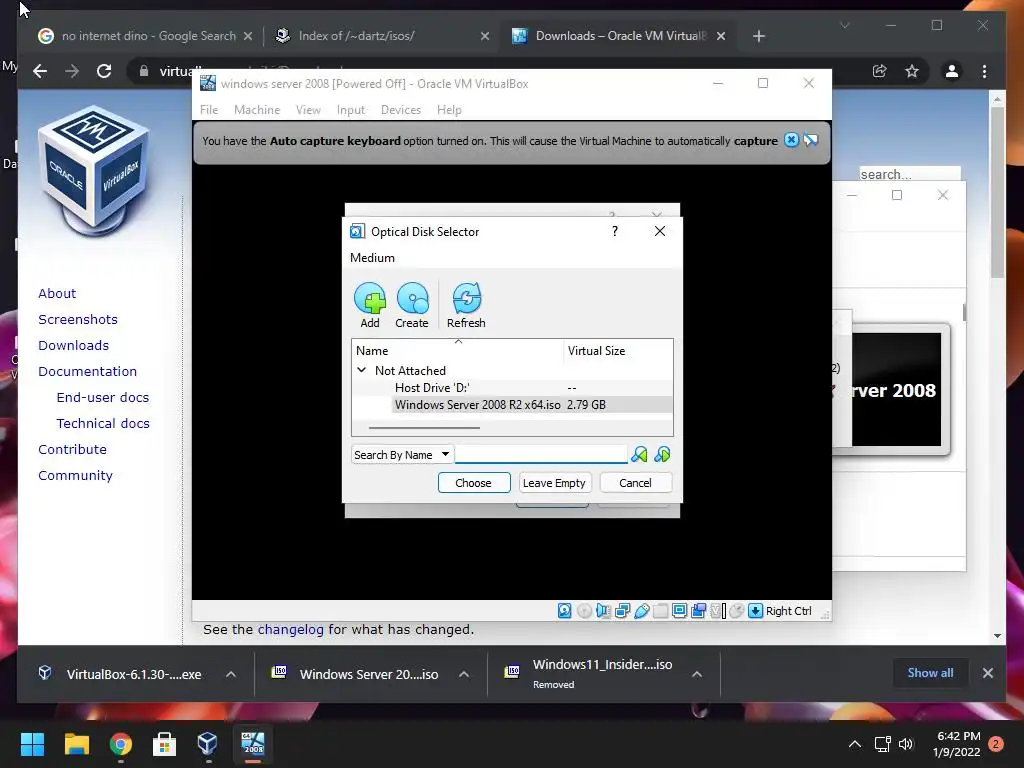Click the mouse integration status icon
This screenshot has height=768, width=1024.
pos(737,611)
